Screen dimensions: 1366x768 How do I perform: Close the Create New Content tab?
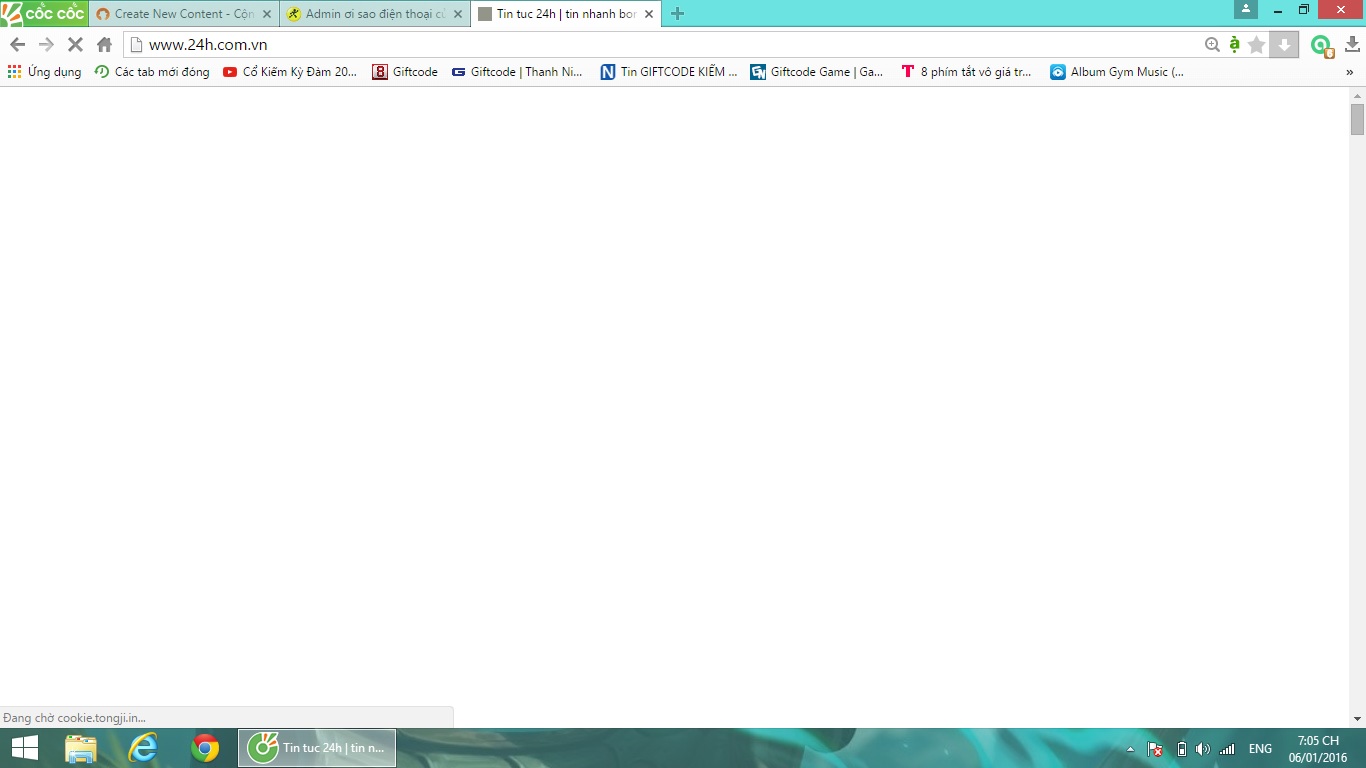click(x=267, y=14)
